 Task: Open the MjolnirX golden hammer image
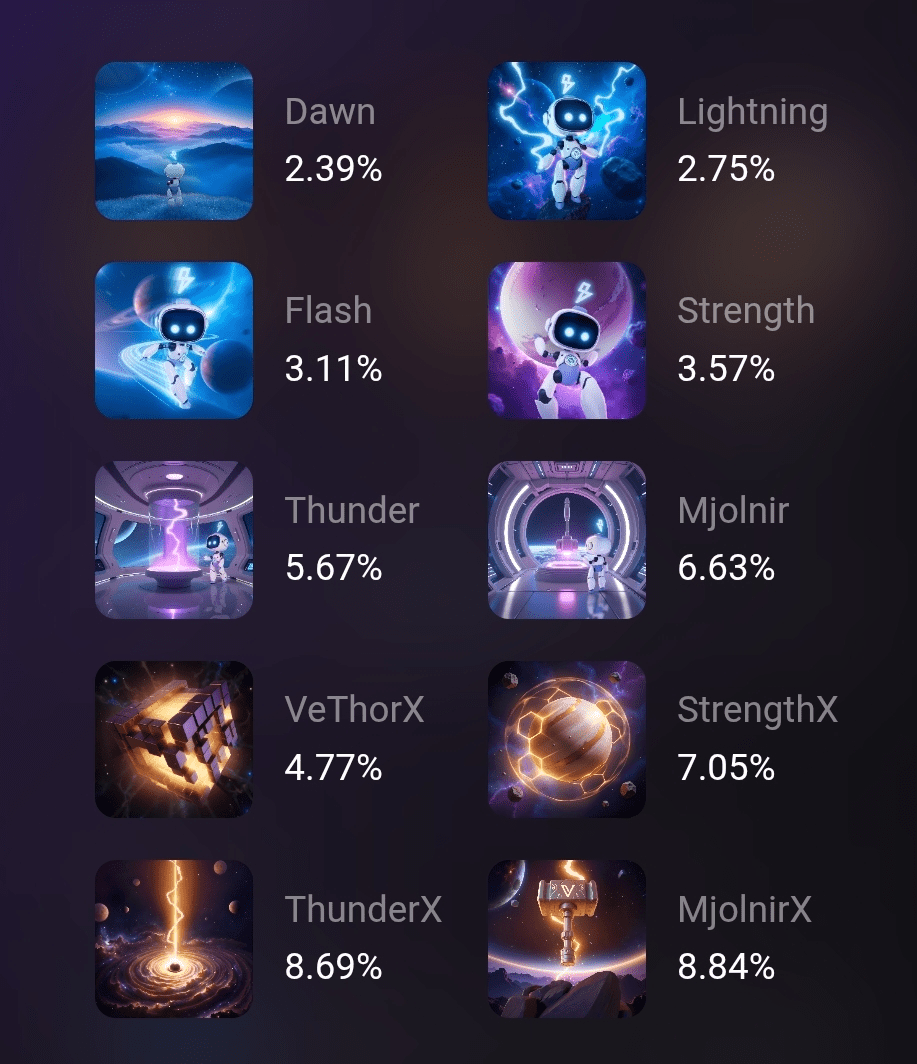[567, 938]
